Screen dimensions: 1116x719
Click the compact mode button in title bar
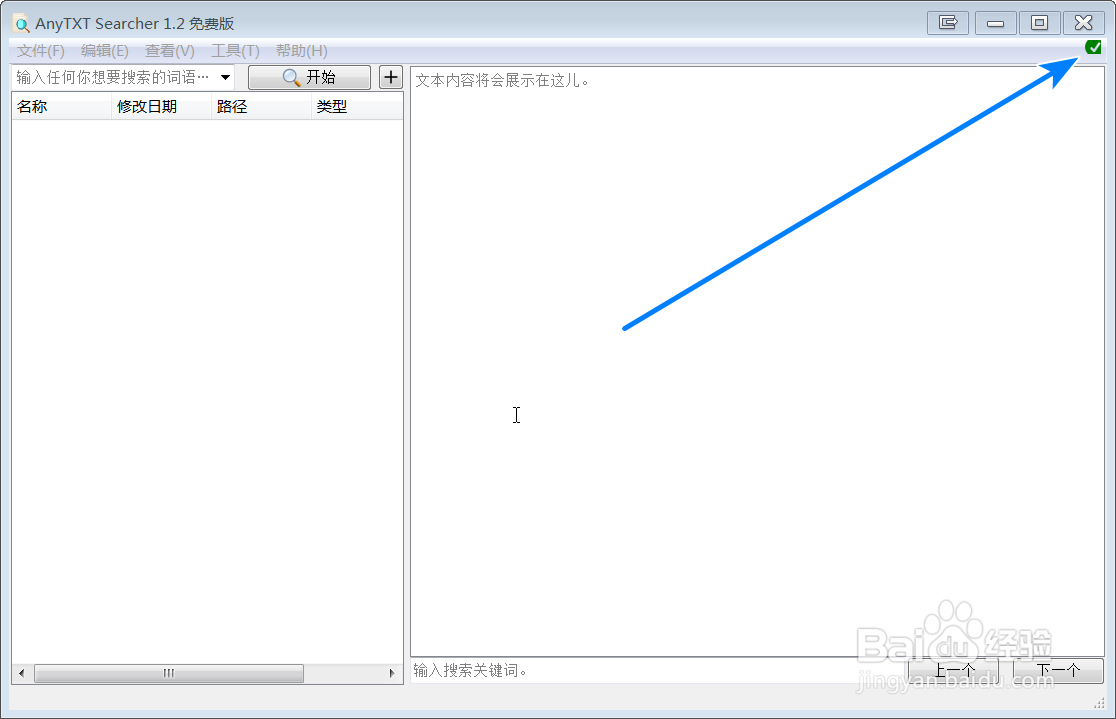tap(948, 23)
